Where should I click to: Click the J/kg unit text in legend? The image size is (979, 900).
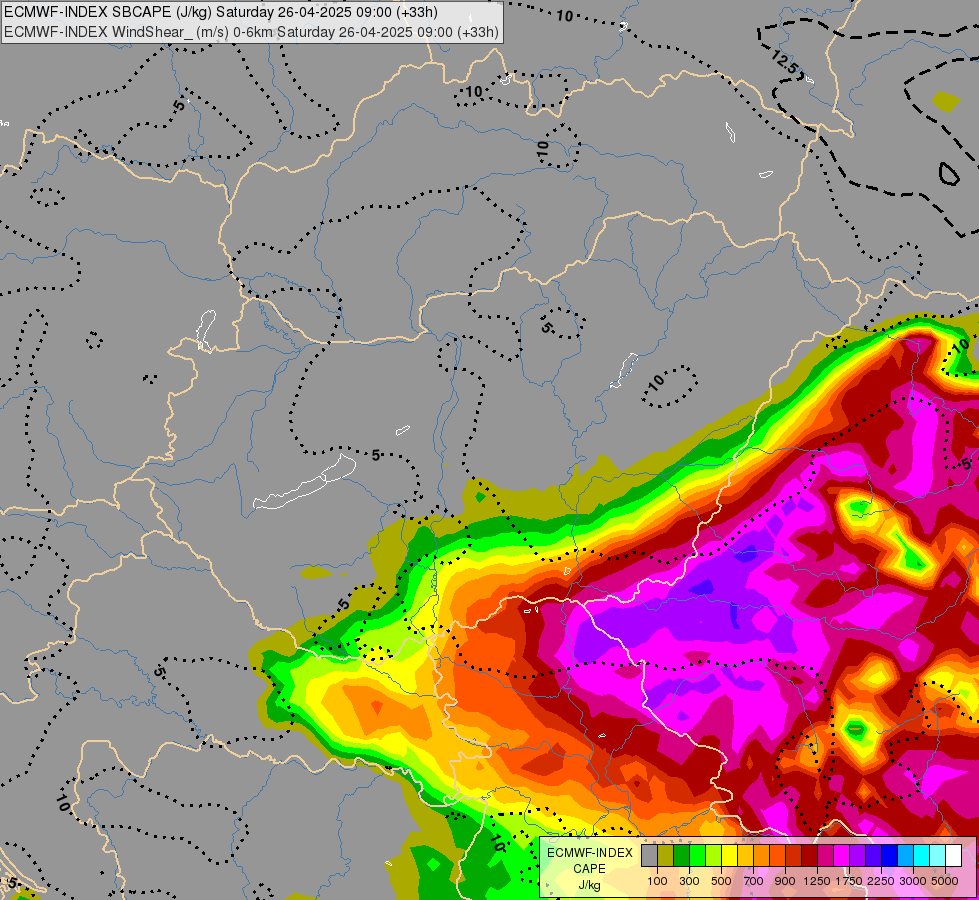(x=589, y=885)
